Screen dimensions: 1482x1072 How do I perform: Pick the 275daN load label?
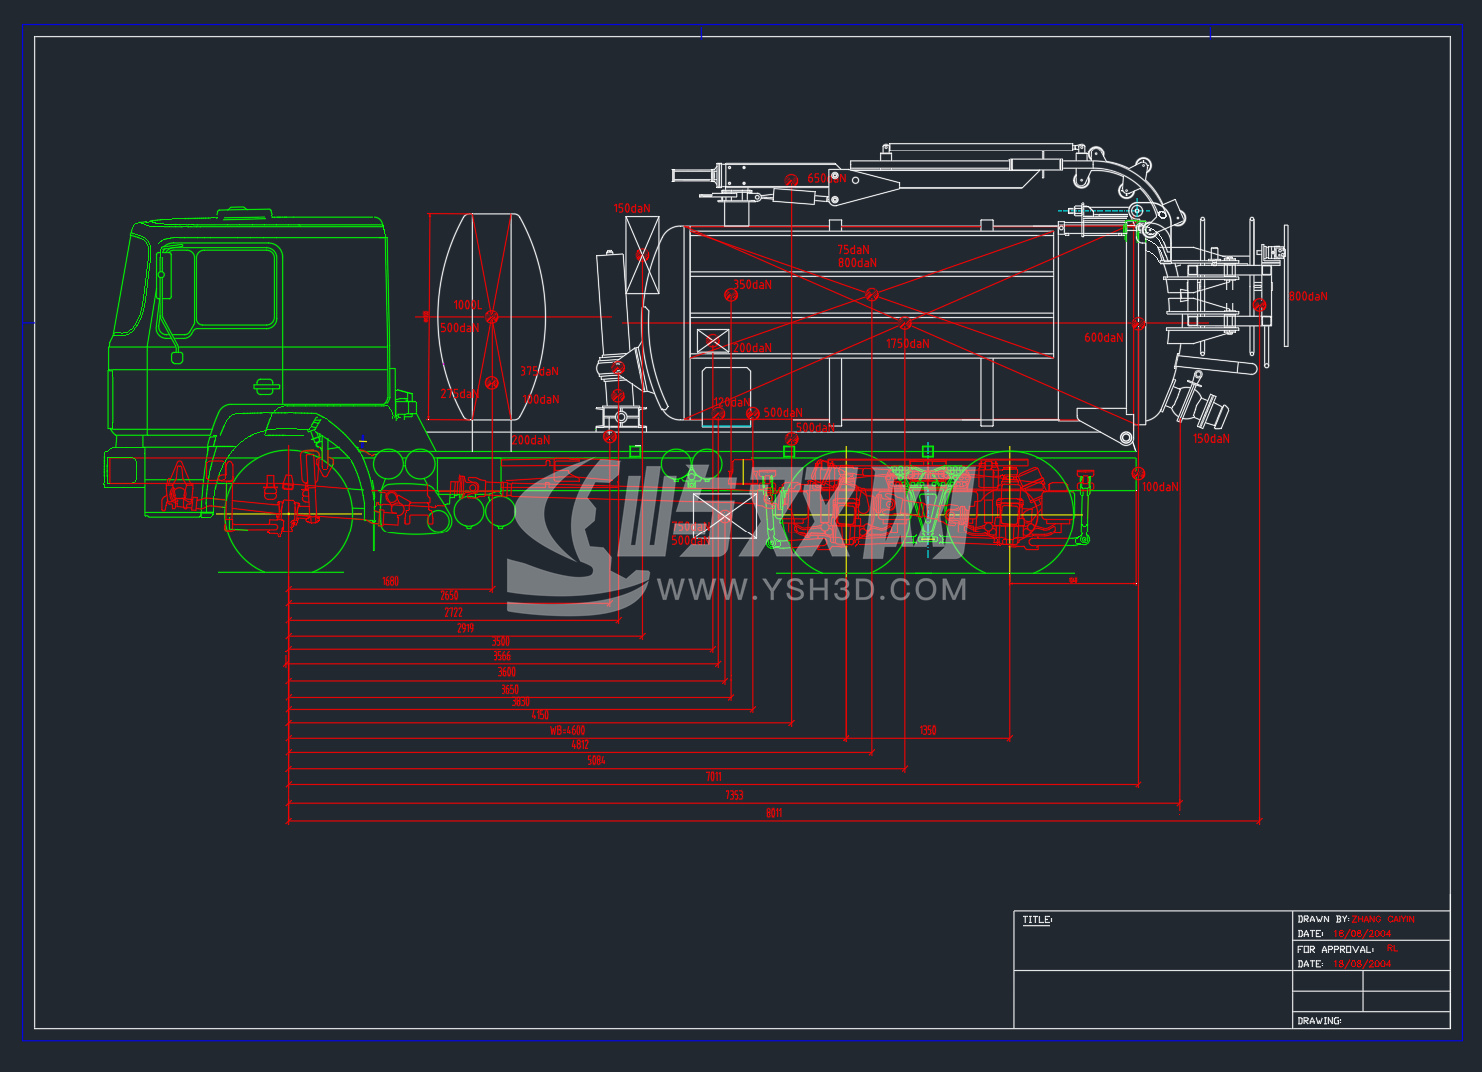point(460,394)
